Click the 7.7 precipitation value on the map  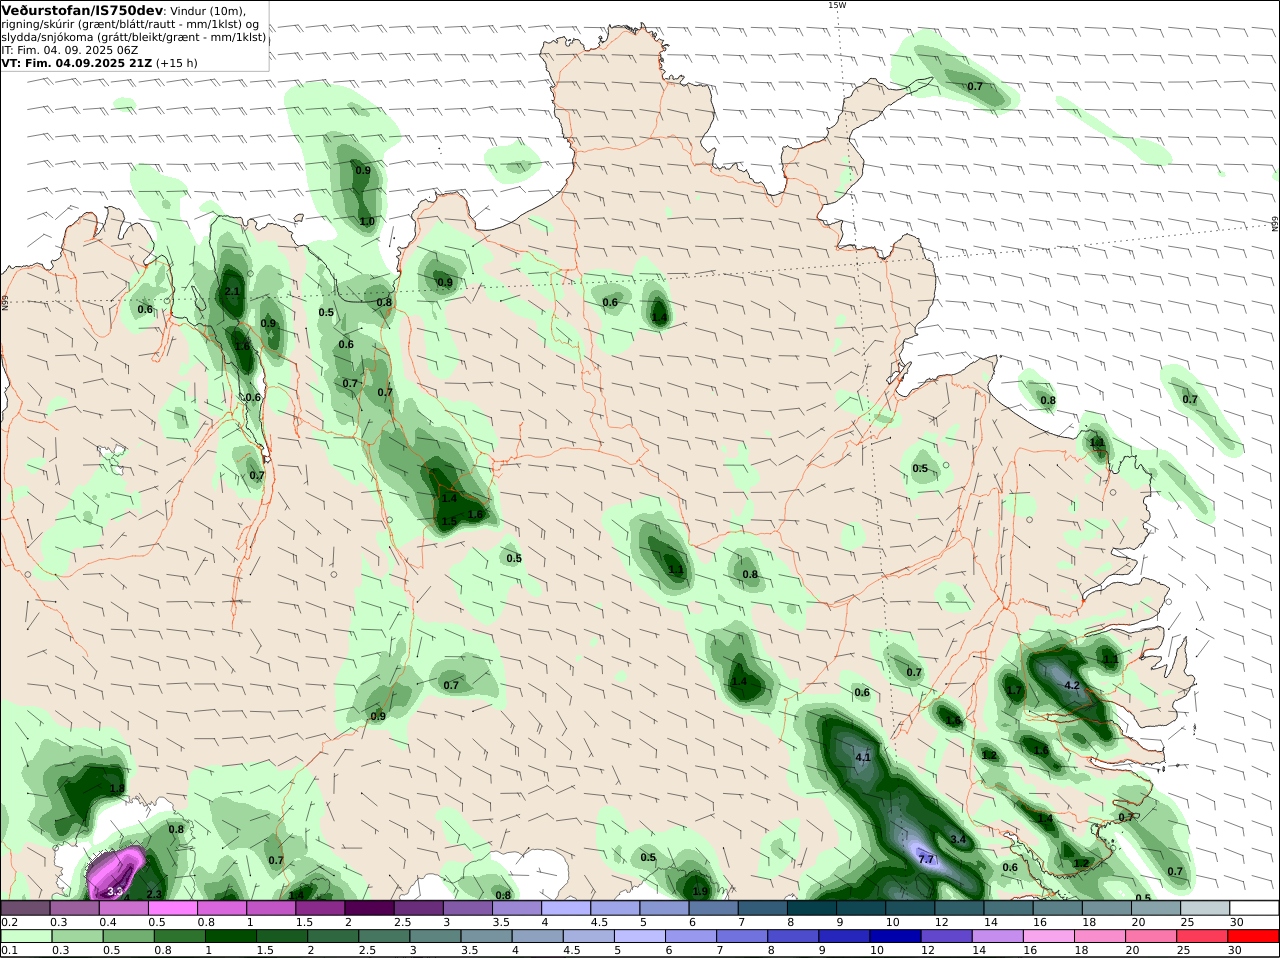click(x=926, y=860)
